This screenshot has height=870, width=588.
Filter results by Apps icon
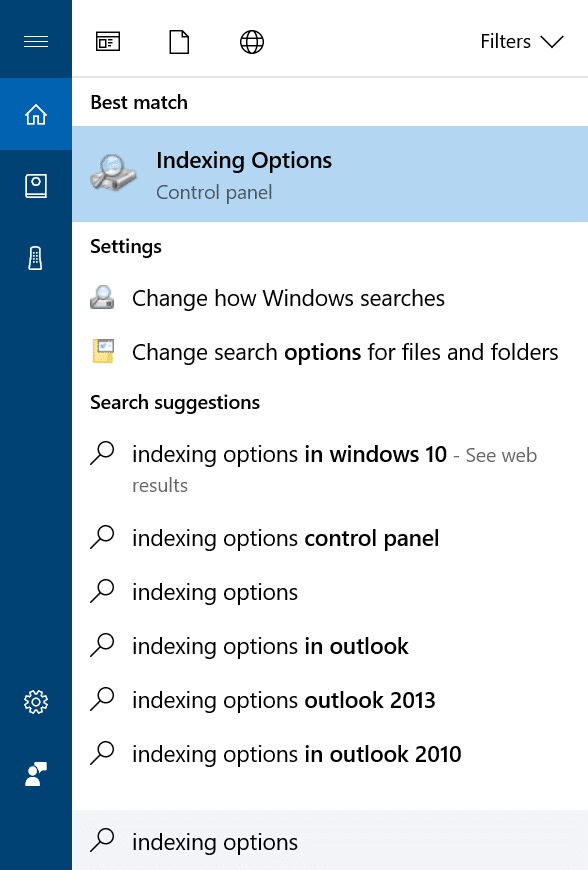pos(108,42)
